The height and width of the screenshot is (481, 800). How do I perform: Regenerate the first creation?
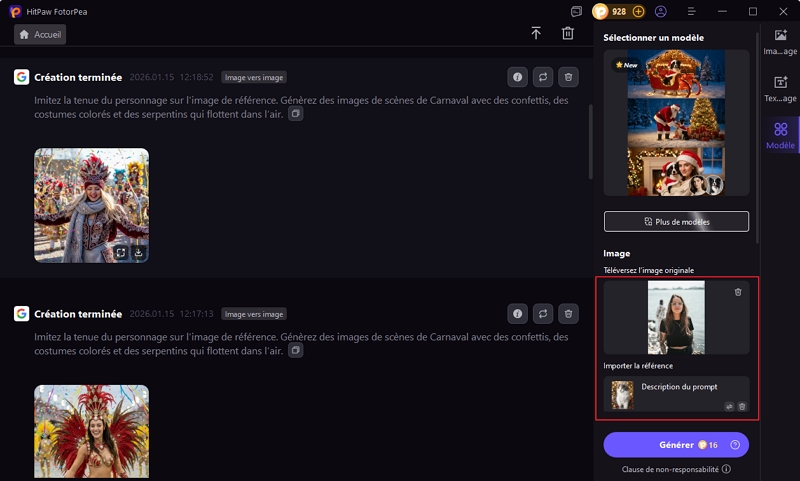543,77
